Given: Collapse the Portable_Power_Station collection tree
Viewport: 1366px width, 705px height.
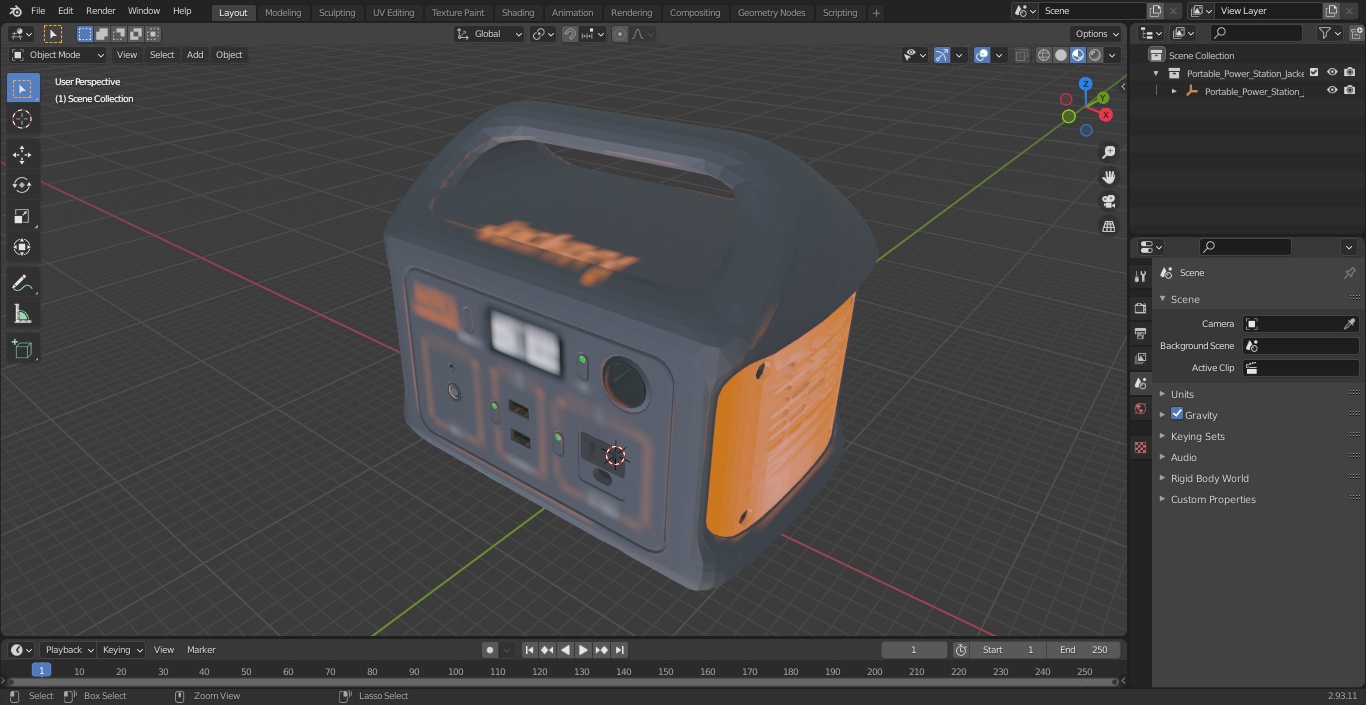Looking at the screenshot, I should (1156, 73).
